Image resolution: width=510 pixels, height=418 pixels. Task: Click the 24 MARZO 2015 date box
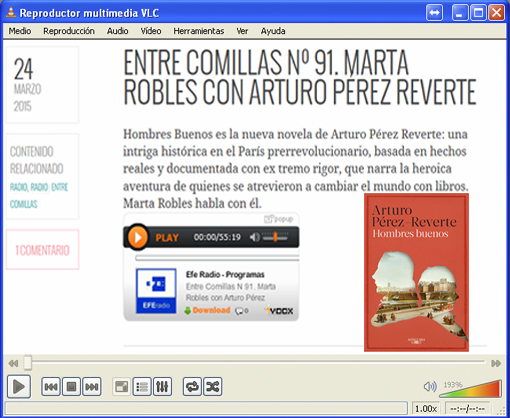[x=42, y=85]
